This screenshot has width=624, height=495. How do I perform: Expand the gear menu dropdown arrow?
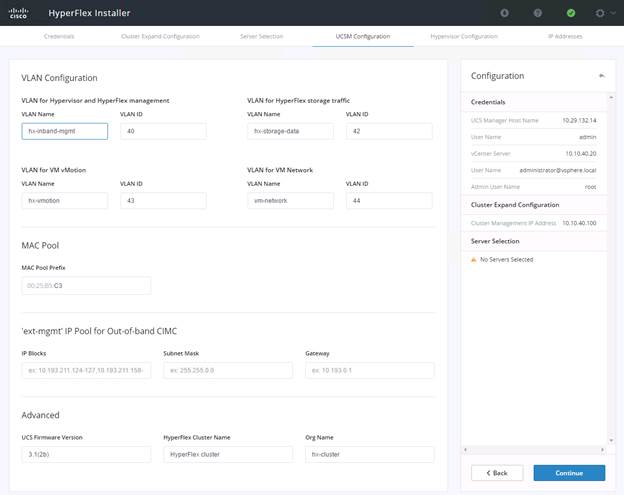[613, 13]
